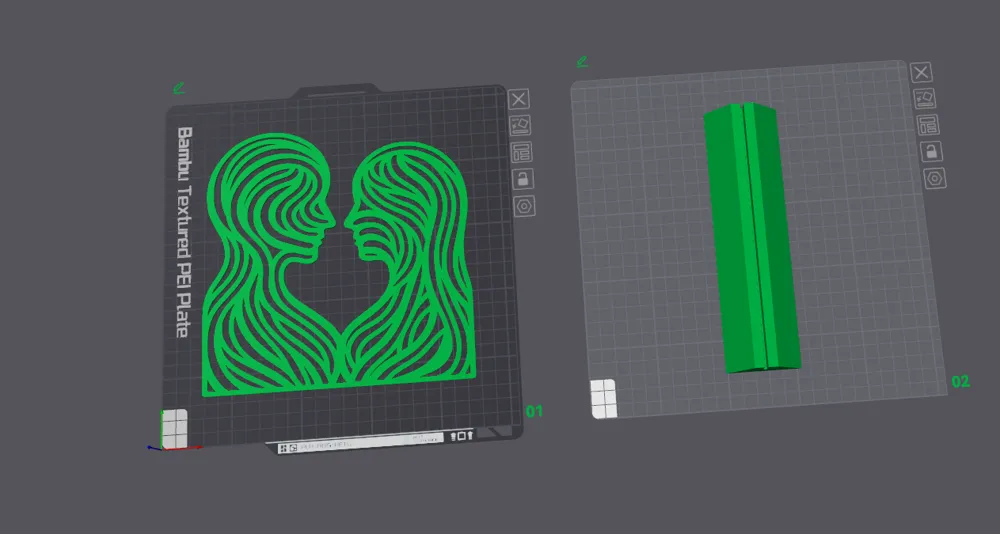
Task: Open plate 01 settings hexagon icon
Action: (524, 207)
